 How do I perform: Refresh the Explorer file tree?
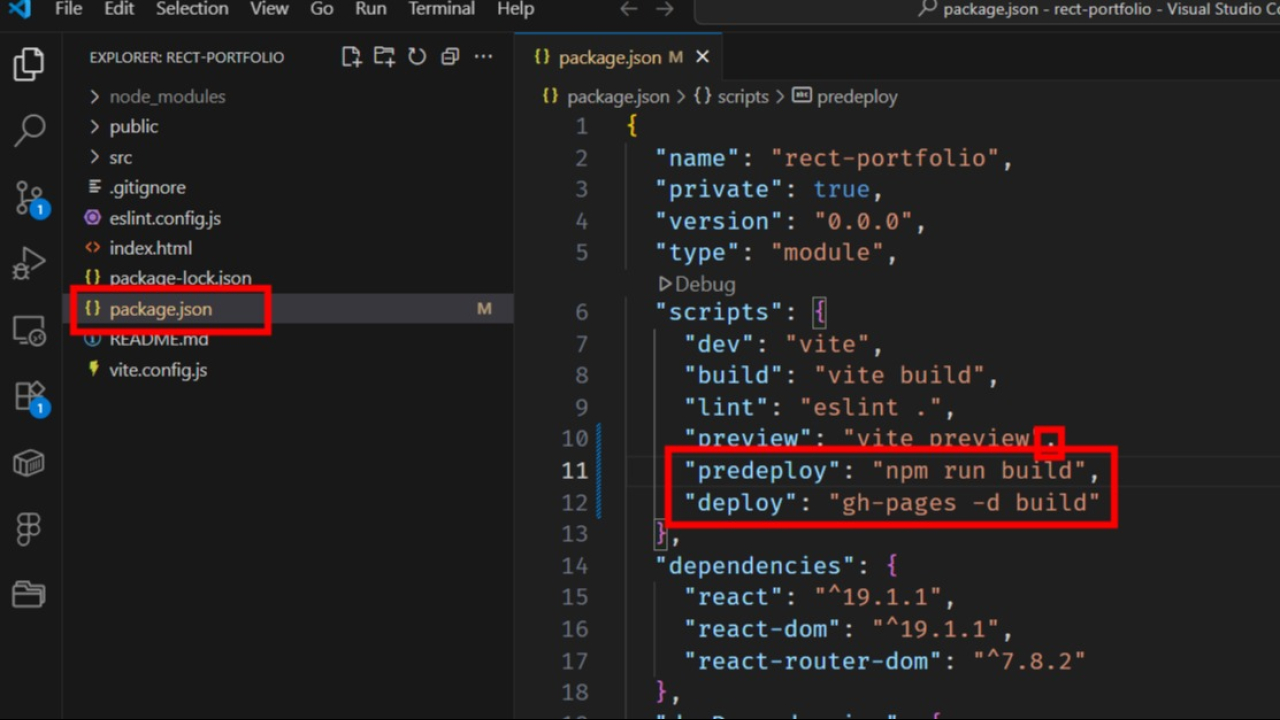tap(417, 57)
